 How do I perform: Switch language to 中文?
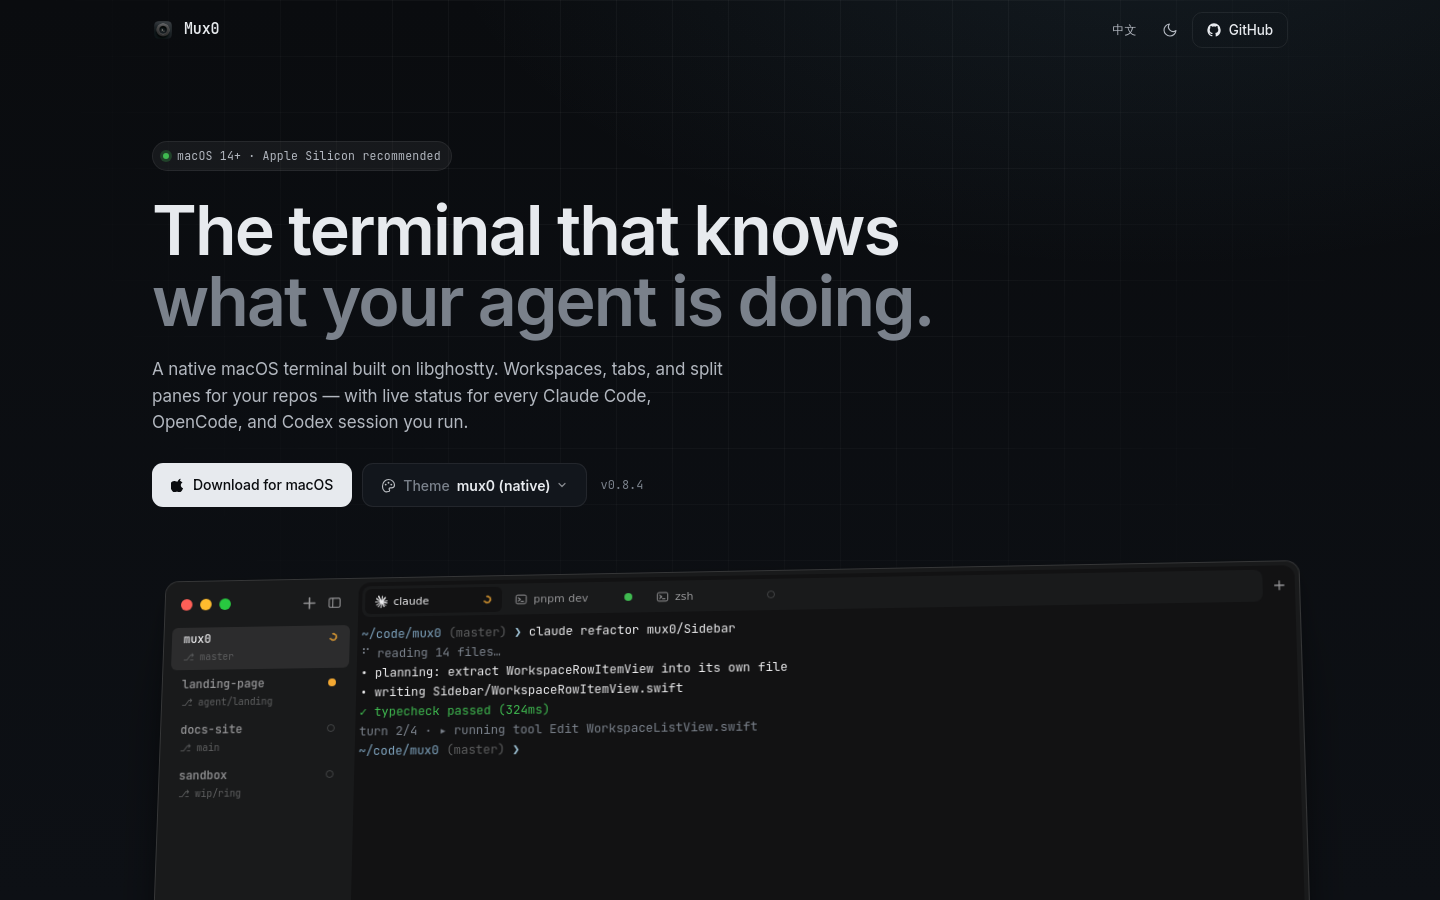pos(1124,30)
